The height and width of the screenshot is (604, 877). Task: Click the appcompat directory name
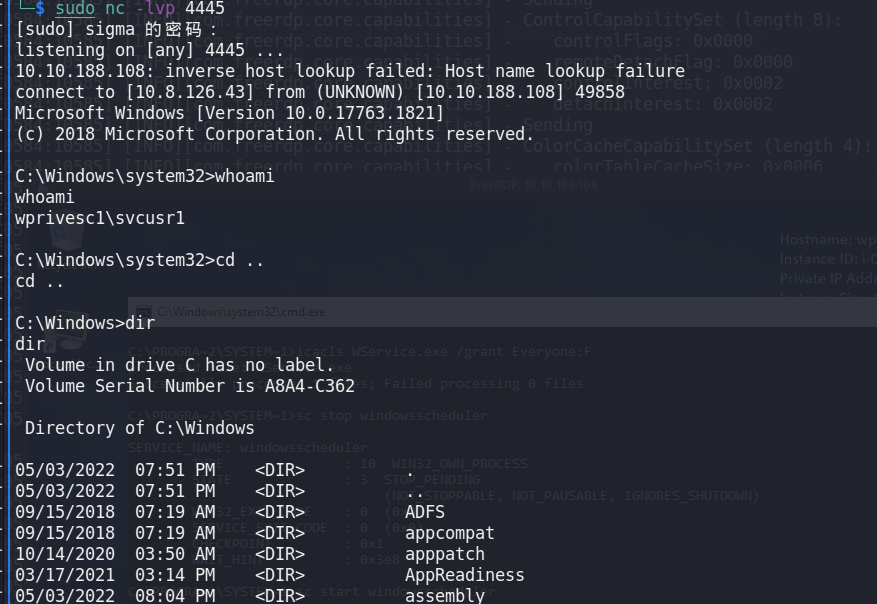click(450, 533)
